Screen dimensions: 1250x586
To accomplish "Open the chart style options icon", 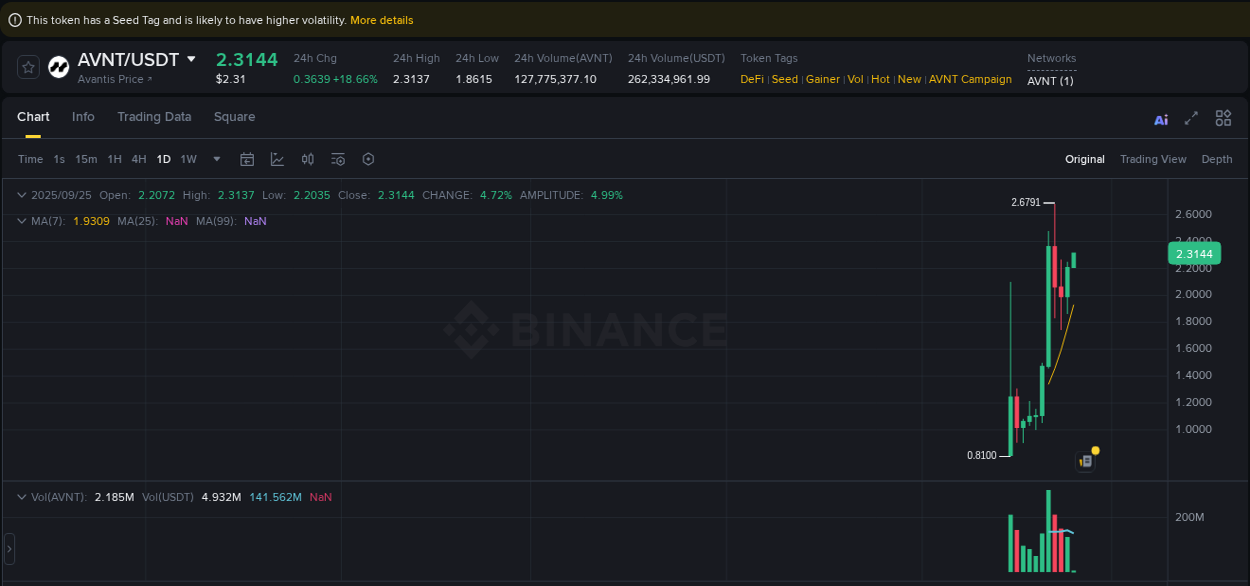I will click(277, 158).
